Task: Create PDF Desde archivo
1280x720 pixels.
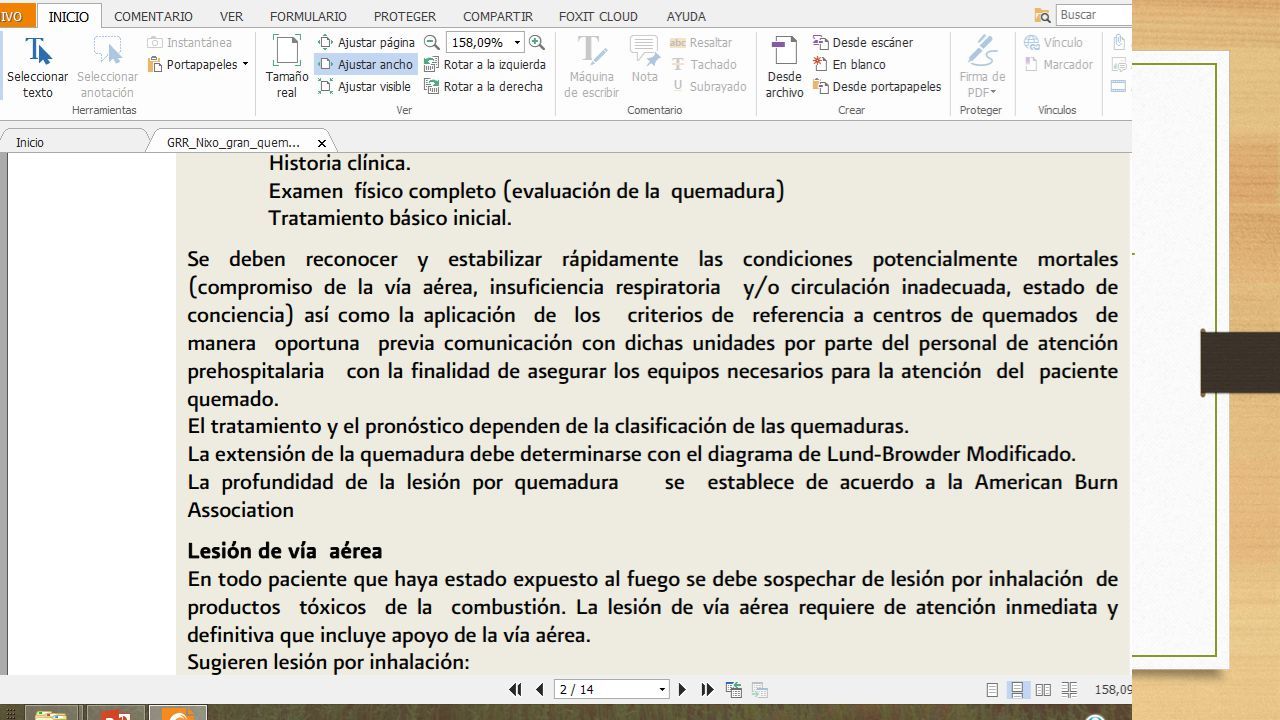Action: tap(785, 67)
